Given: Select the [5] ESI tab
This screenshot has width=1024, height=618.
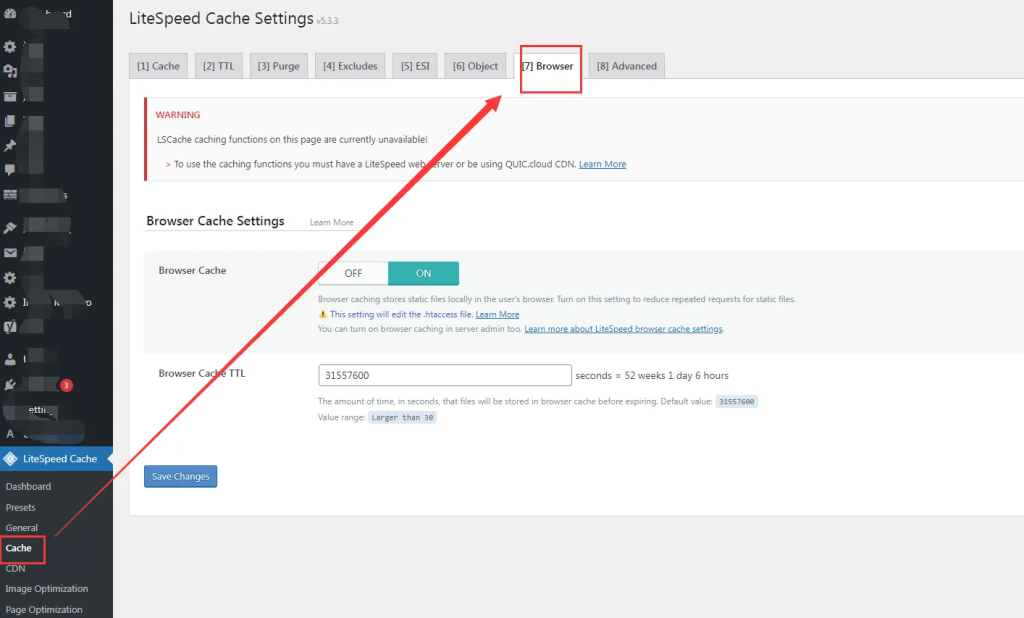Looking at the screenshot, I should (x=415, y=66).
